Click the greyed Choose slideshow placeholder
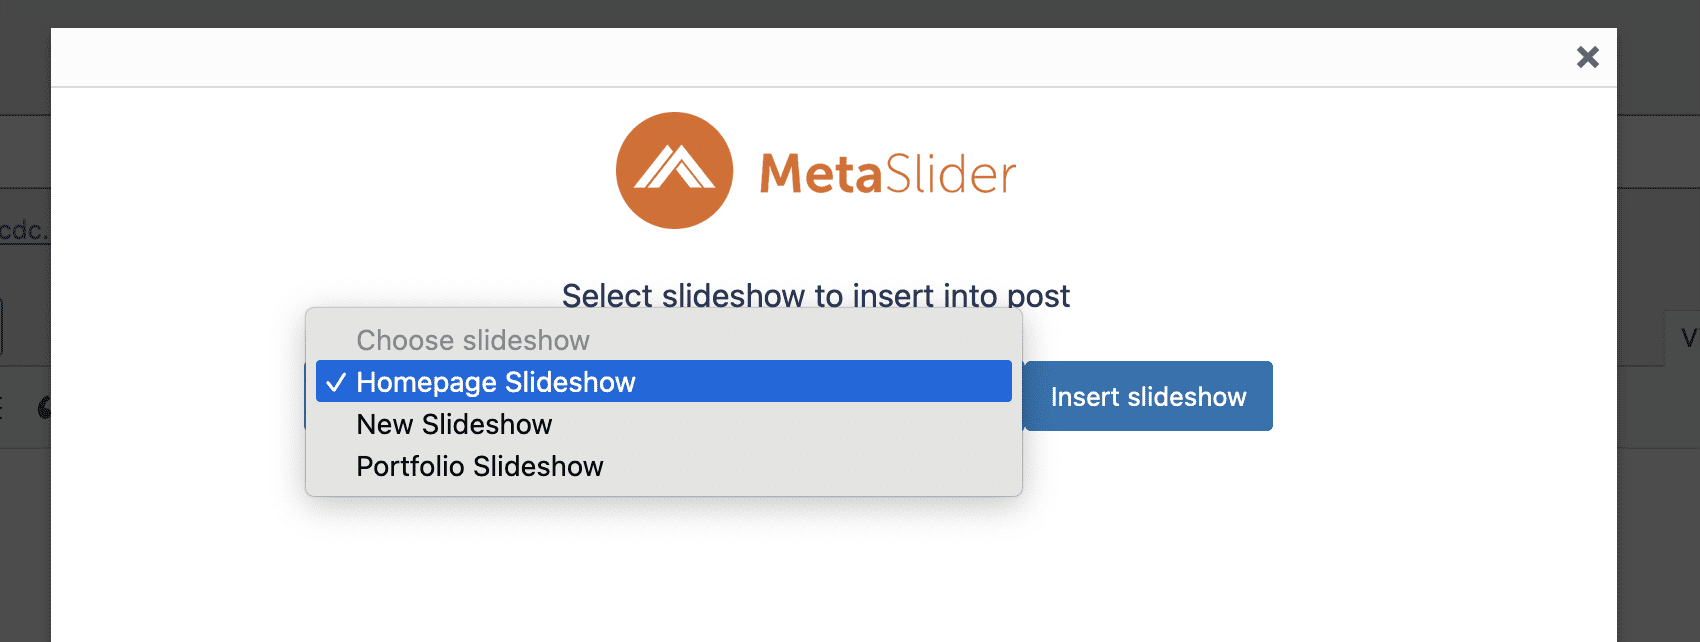The image size is (1700, 642). 473,340
